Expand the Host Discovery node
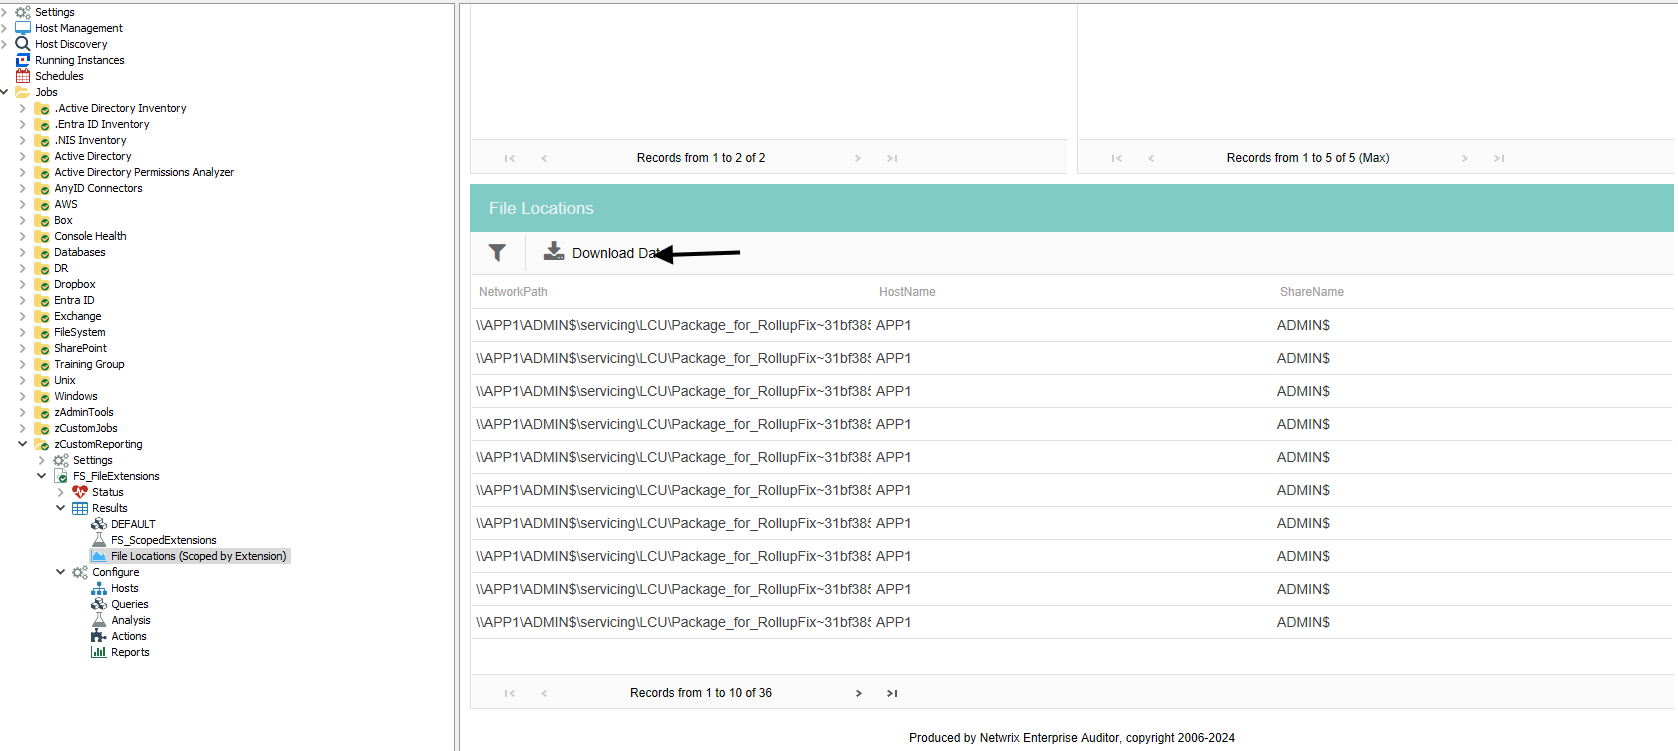Image resolution: width=1678 pixels, height=751 pixels. [4, 44]
